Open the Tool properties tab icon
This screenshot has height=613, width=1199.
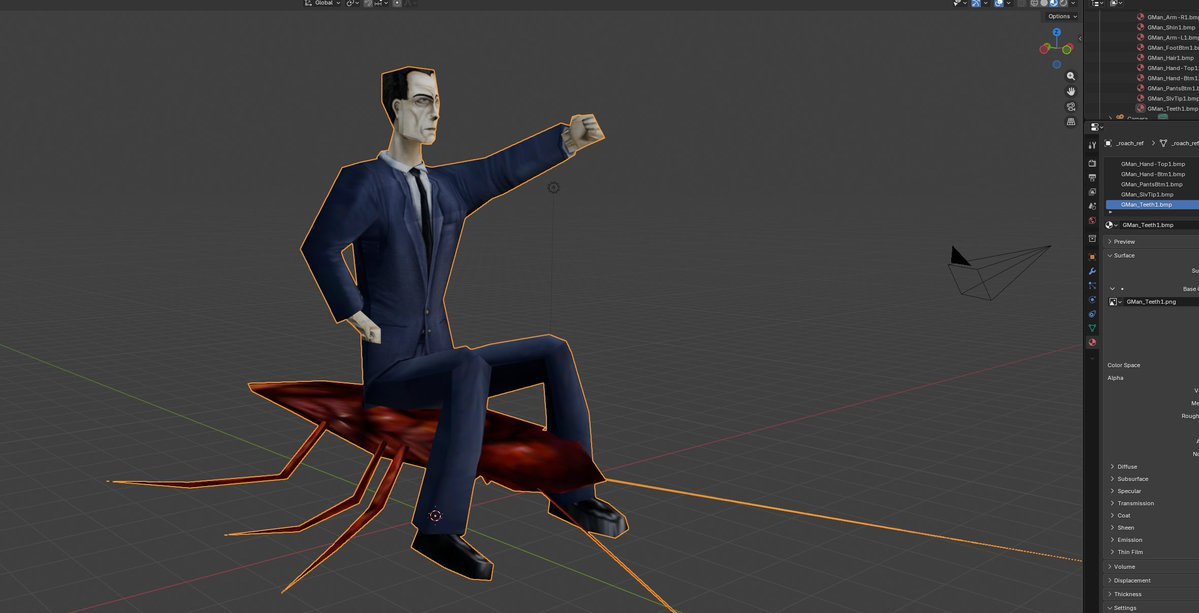[x=1092, y=144]
